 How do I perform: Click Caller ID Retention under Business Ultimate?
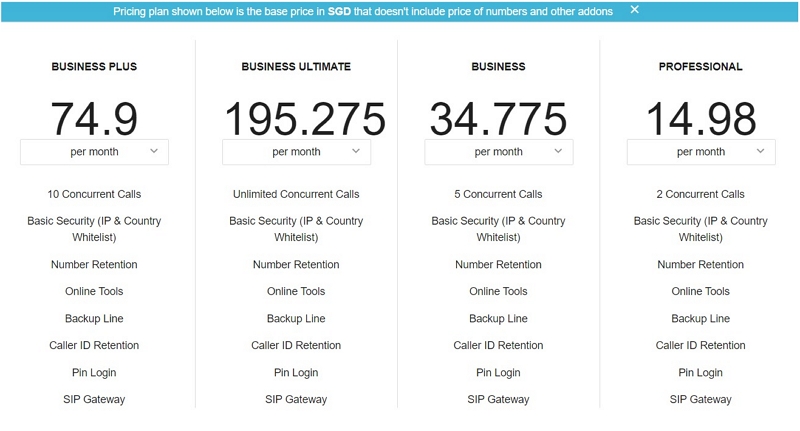point(296,345)
